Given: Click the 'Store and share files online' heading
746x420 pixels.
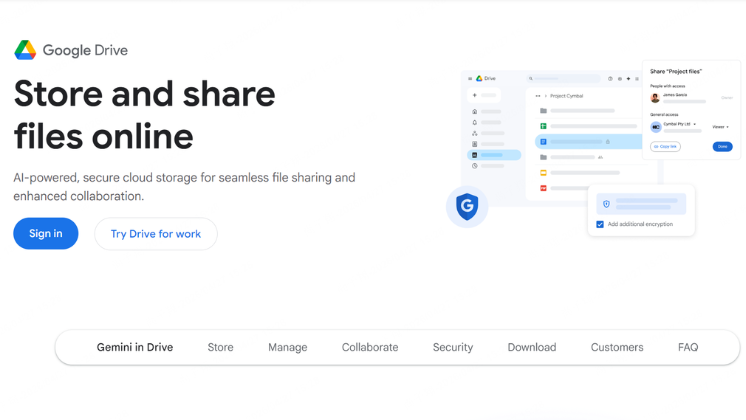Looking at the screenshot, I should coord(145,115).
